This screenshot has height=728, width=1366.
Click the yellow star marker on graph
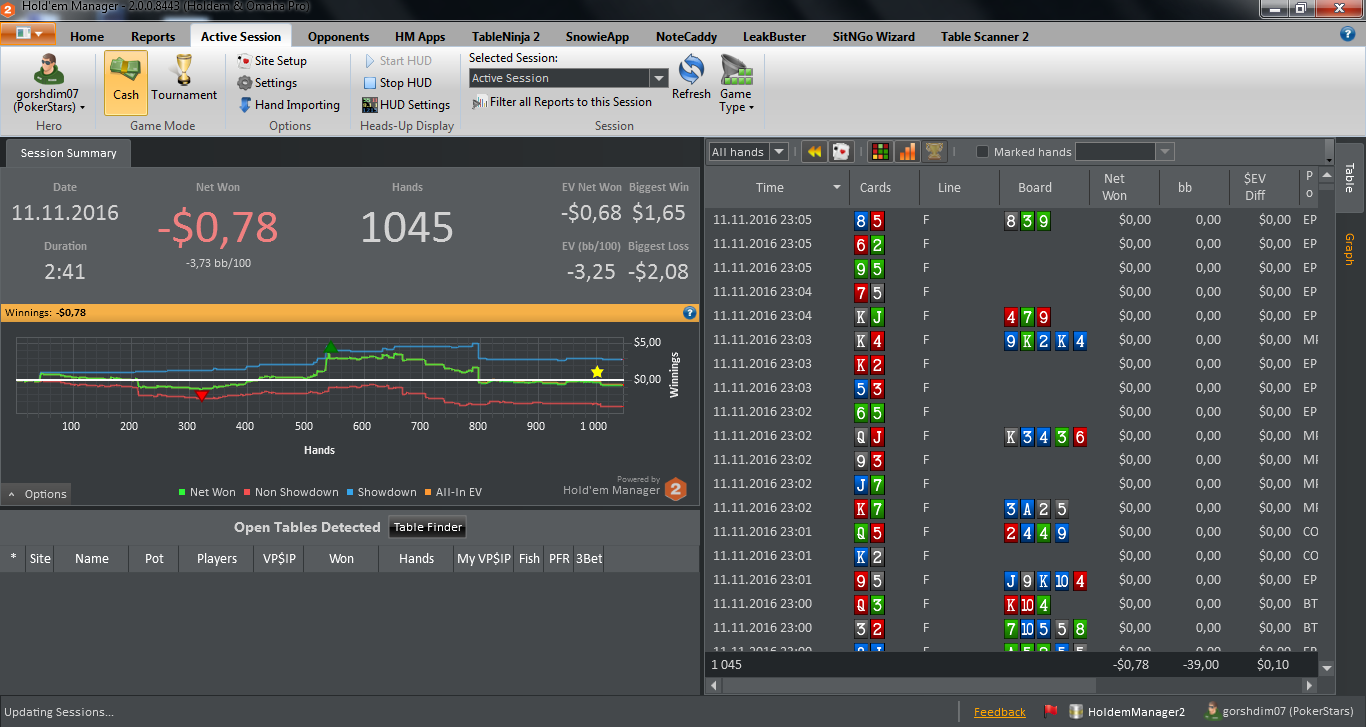pyautogui.click(x=597, y=372)
